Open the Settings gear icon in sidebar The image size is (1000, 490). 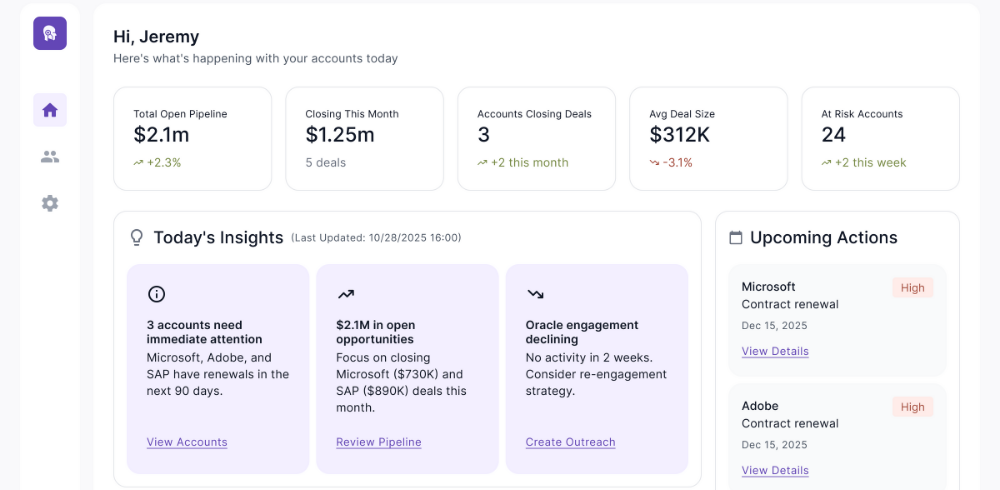(50, 204)
